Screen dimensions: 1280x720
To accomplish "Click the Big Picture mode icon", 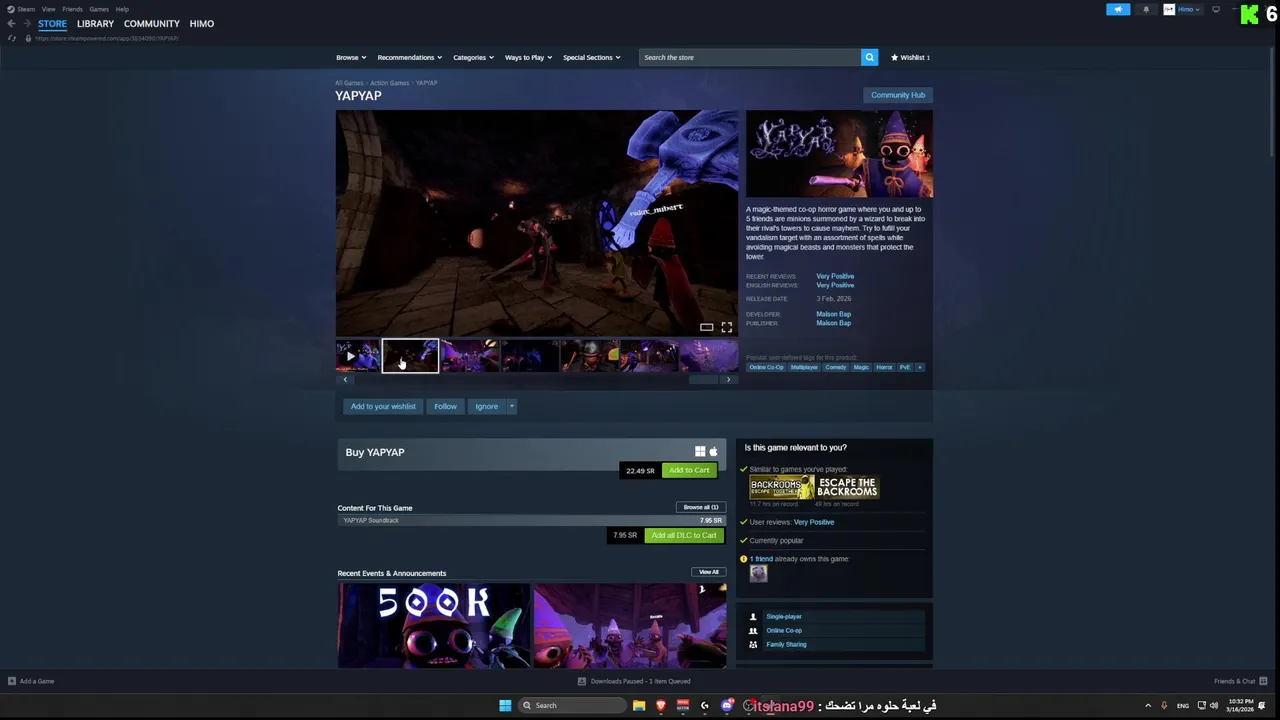I will tap(1216, 9).
